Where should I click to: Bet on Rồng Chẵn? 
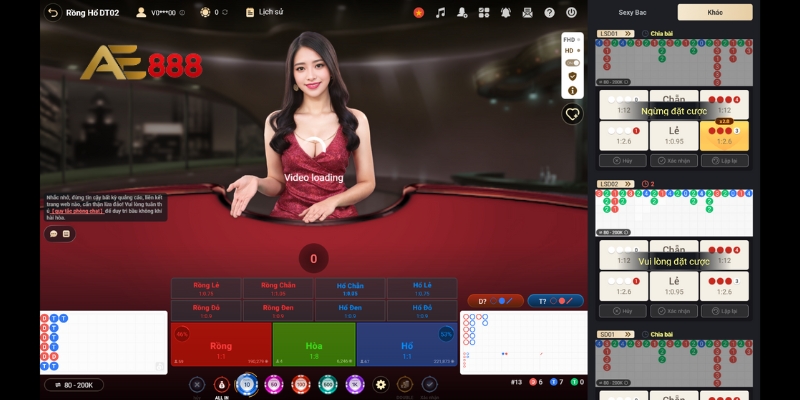click(x=278, y=288)
